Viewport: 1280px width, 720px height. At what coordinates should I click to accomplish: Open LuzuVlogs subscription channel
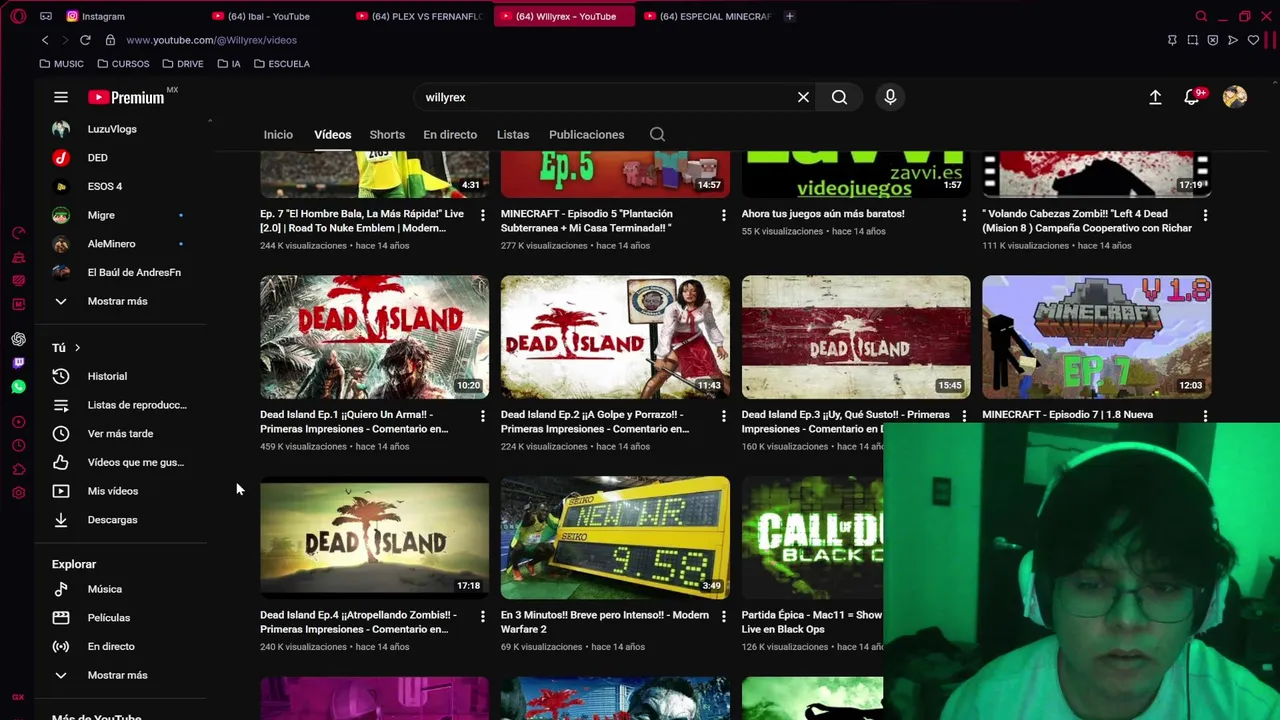(112, 129)
